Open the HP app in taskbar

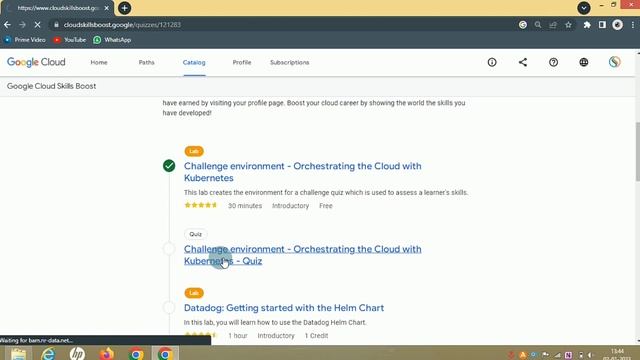tap(77, 353)
